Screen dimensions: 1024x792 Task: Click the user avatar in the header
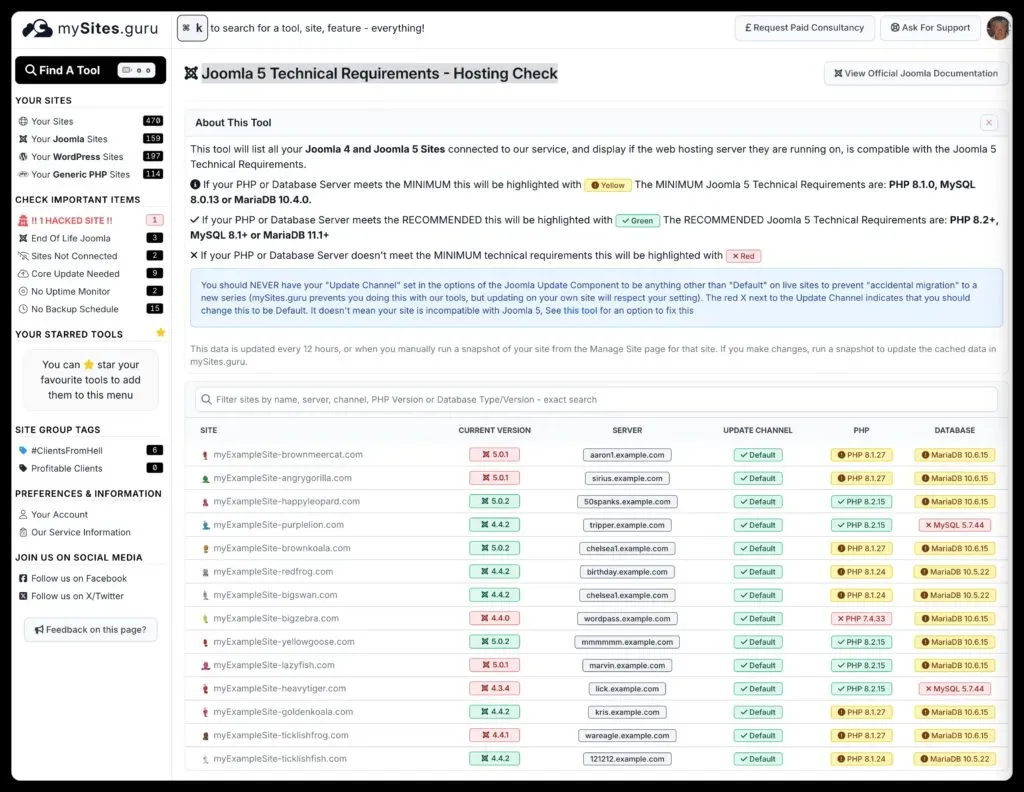coord(997,28)
